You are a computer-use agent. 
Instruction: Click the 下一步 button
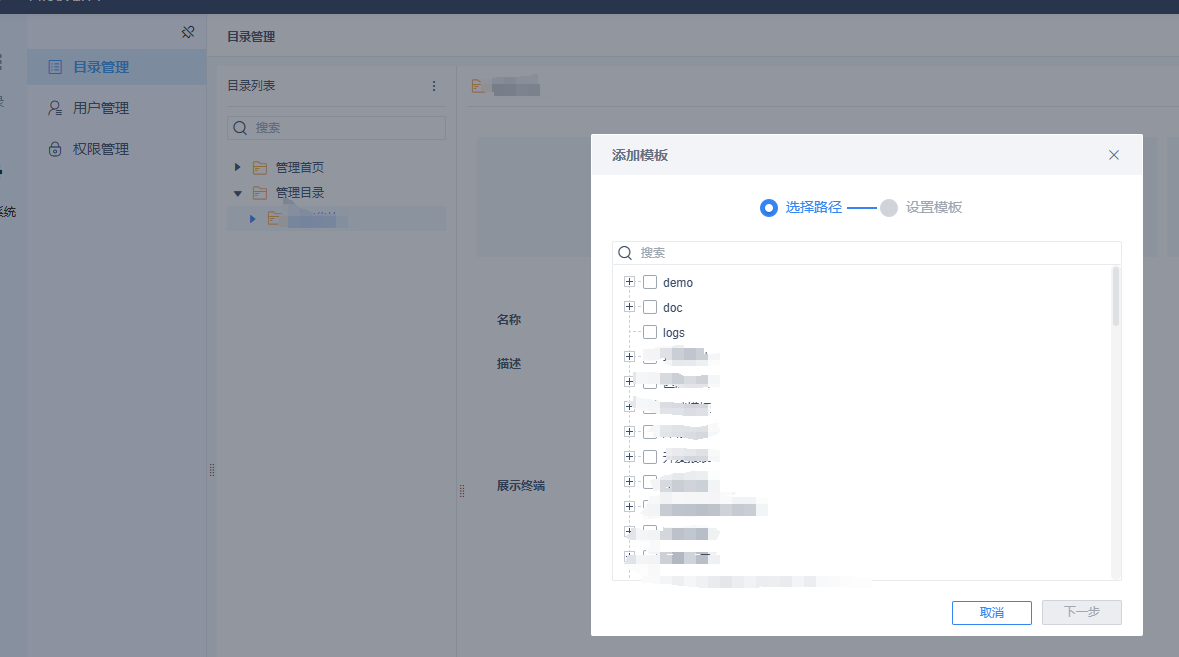pos(1082,612)
